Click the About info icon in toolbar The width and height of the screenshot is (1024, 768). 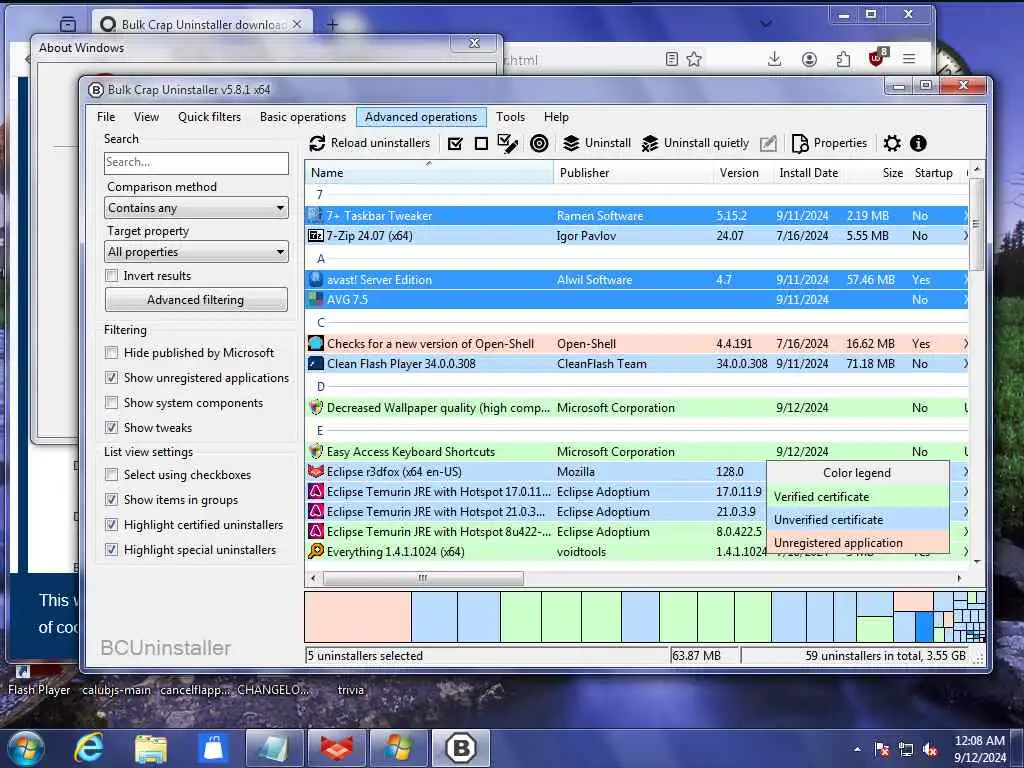click(x=918, y=143)
